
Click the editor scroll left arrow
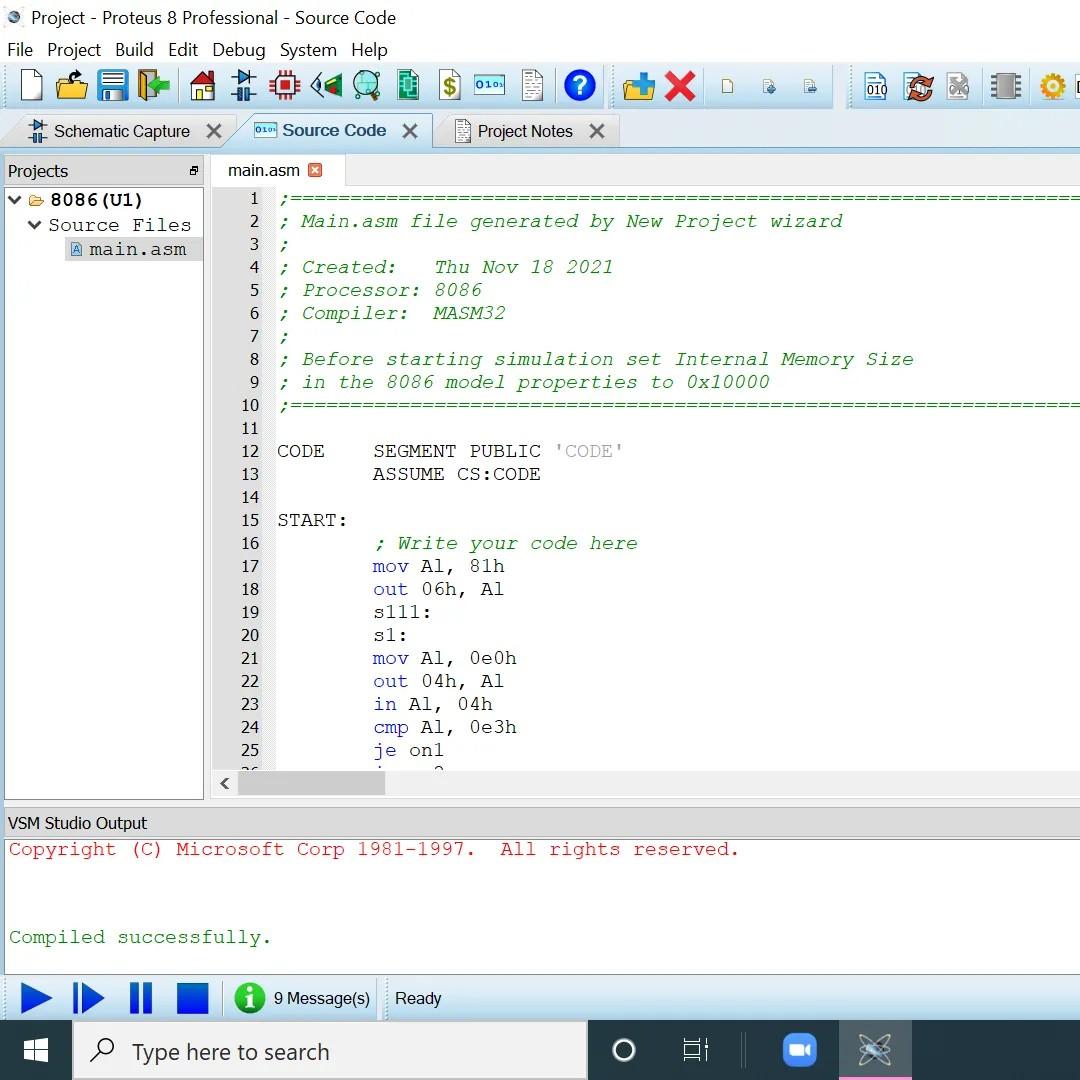[225, 783]
